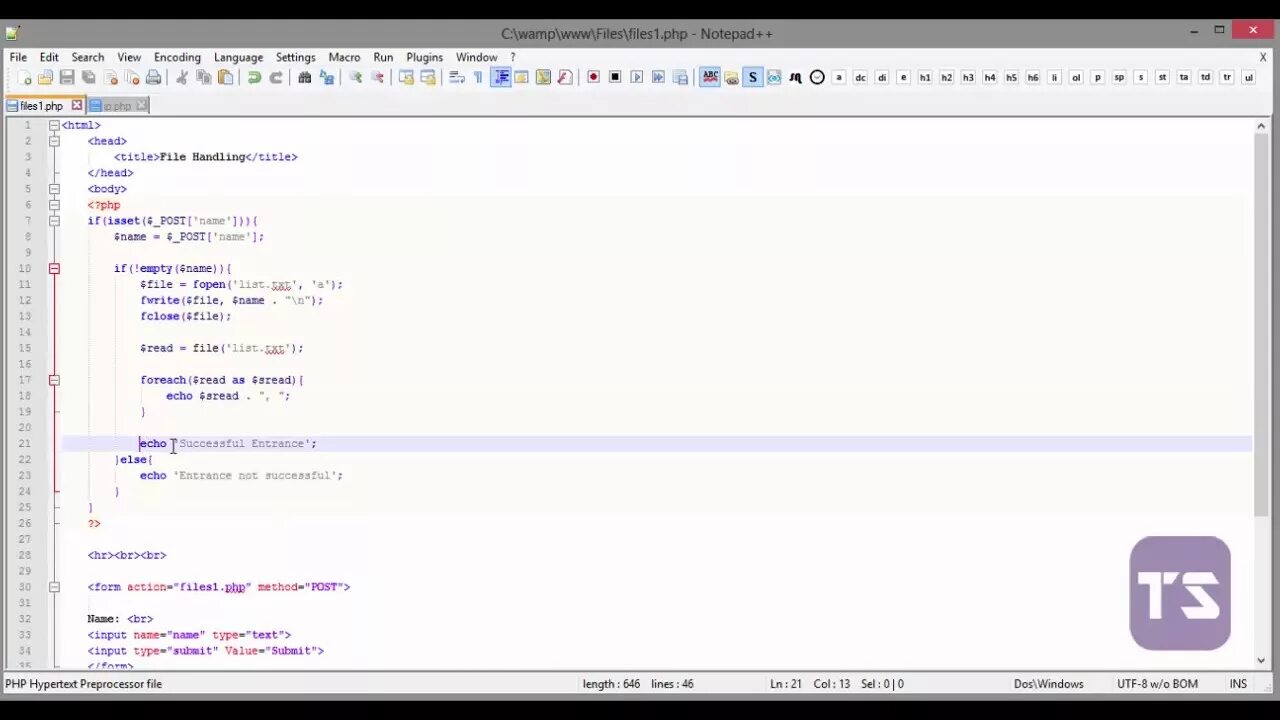Collapse the <head> fold on line 2
The height and width of the screenshot is (720, 1280).
click(x=54, y=141)
